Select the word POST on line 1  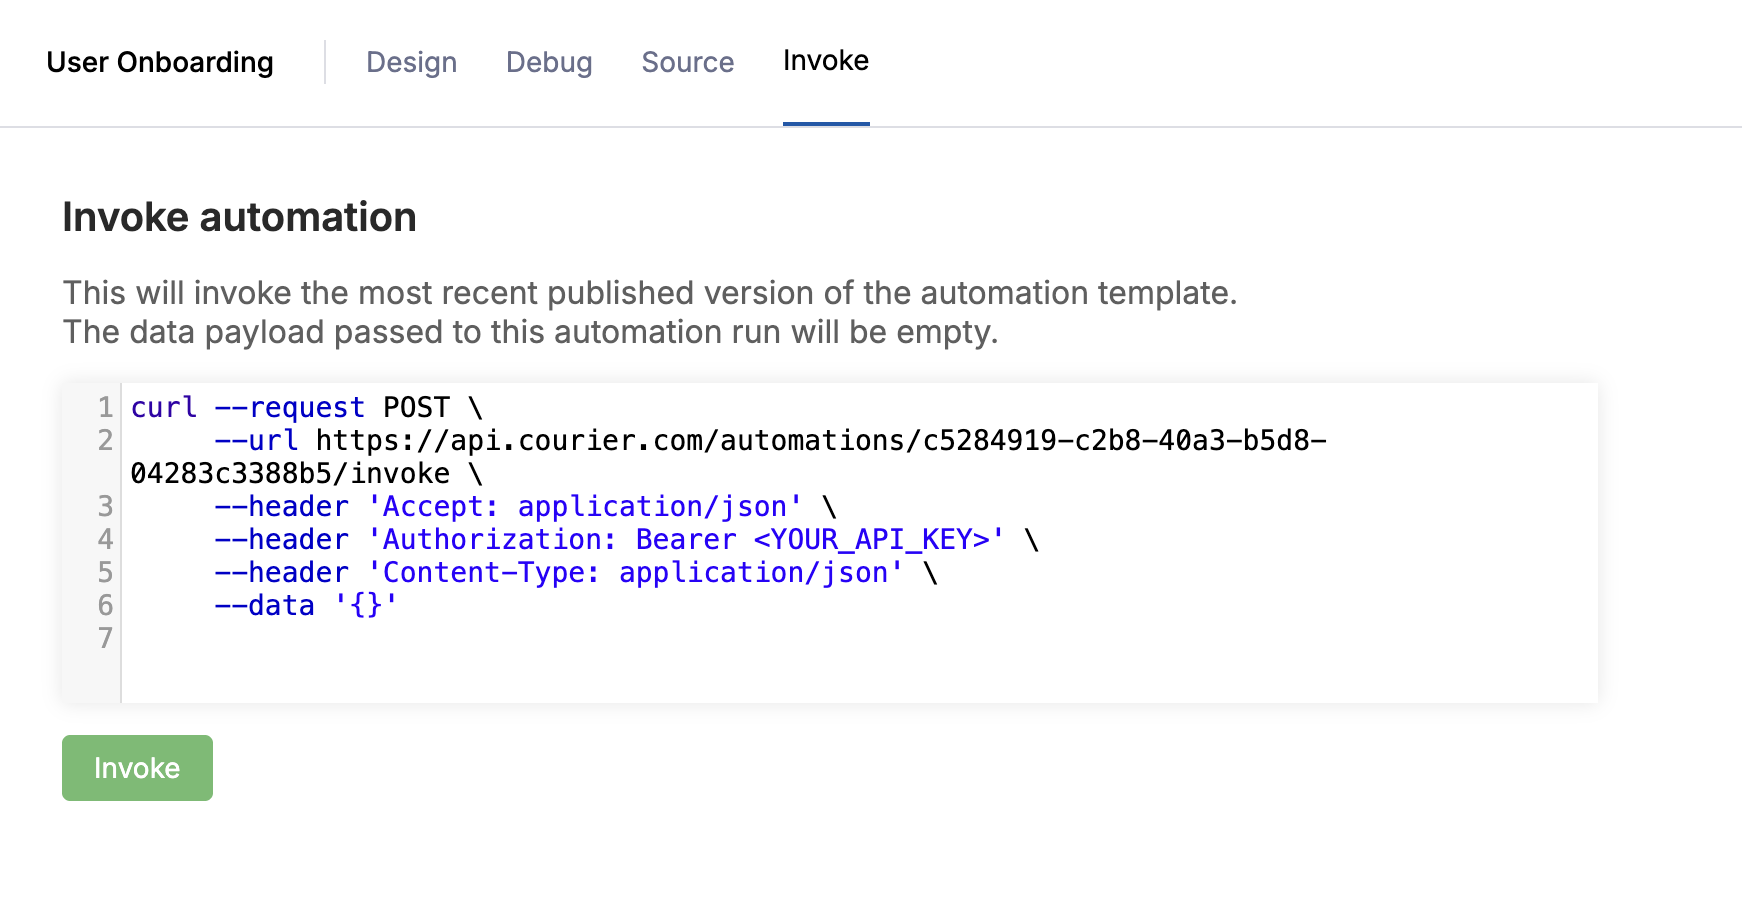[x=416, y=407]
